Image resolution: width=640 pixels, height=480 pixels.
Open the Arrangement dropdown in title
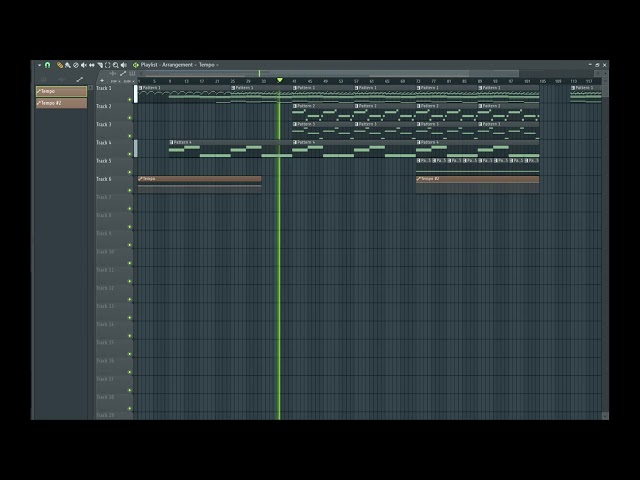pos(178,65)
